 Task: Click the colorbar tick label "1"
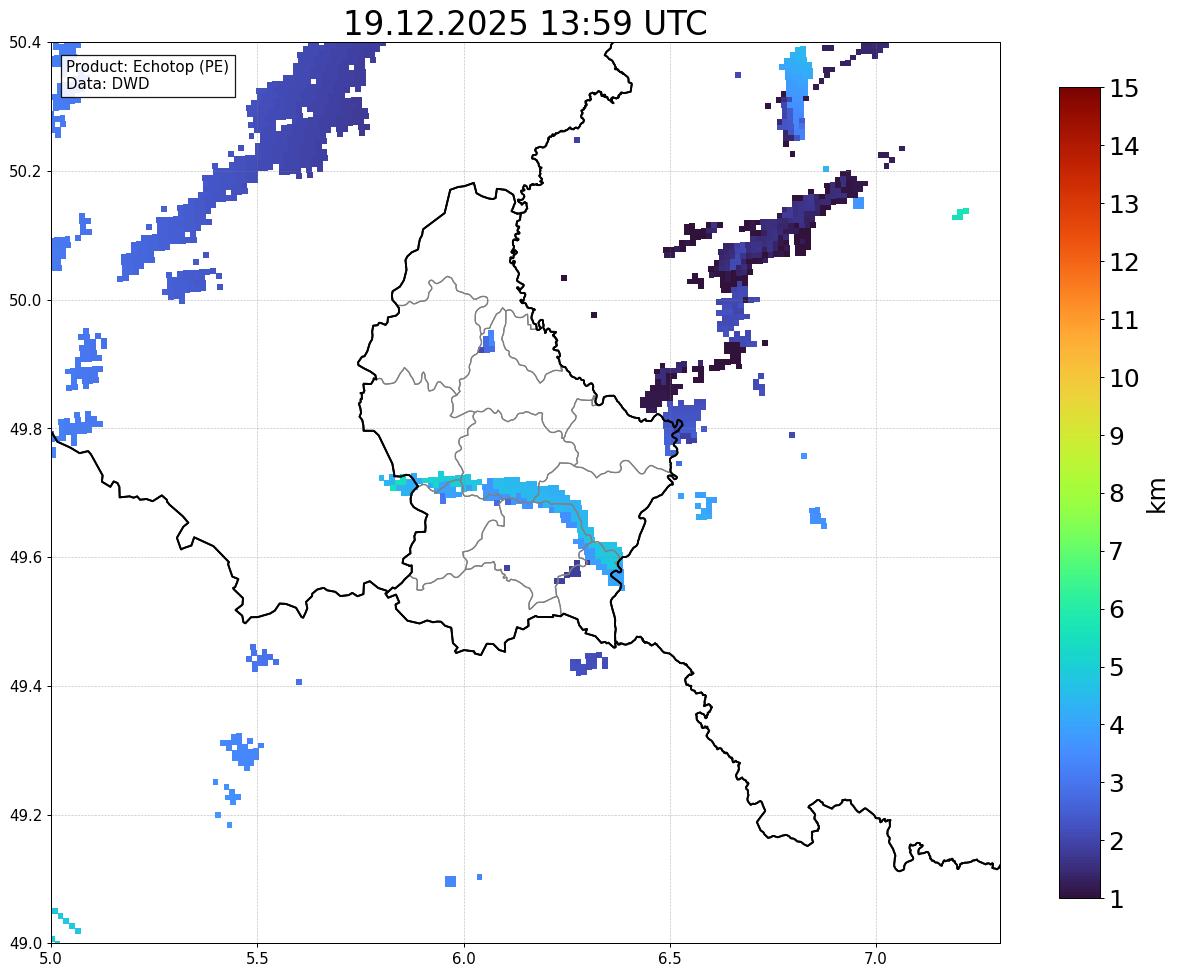[1117, 899]
